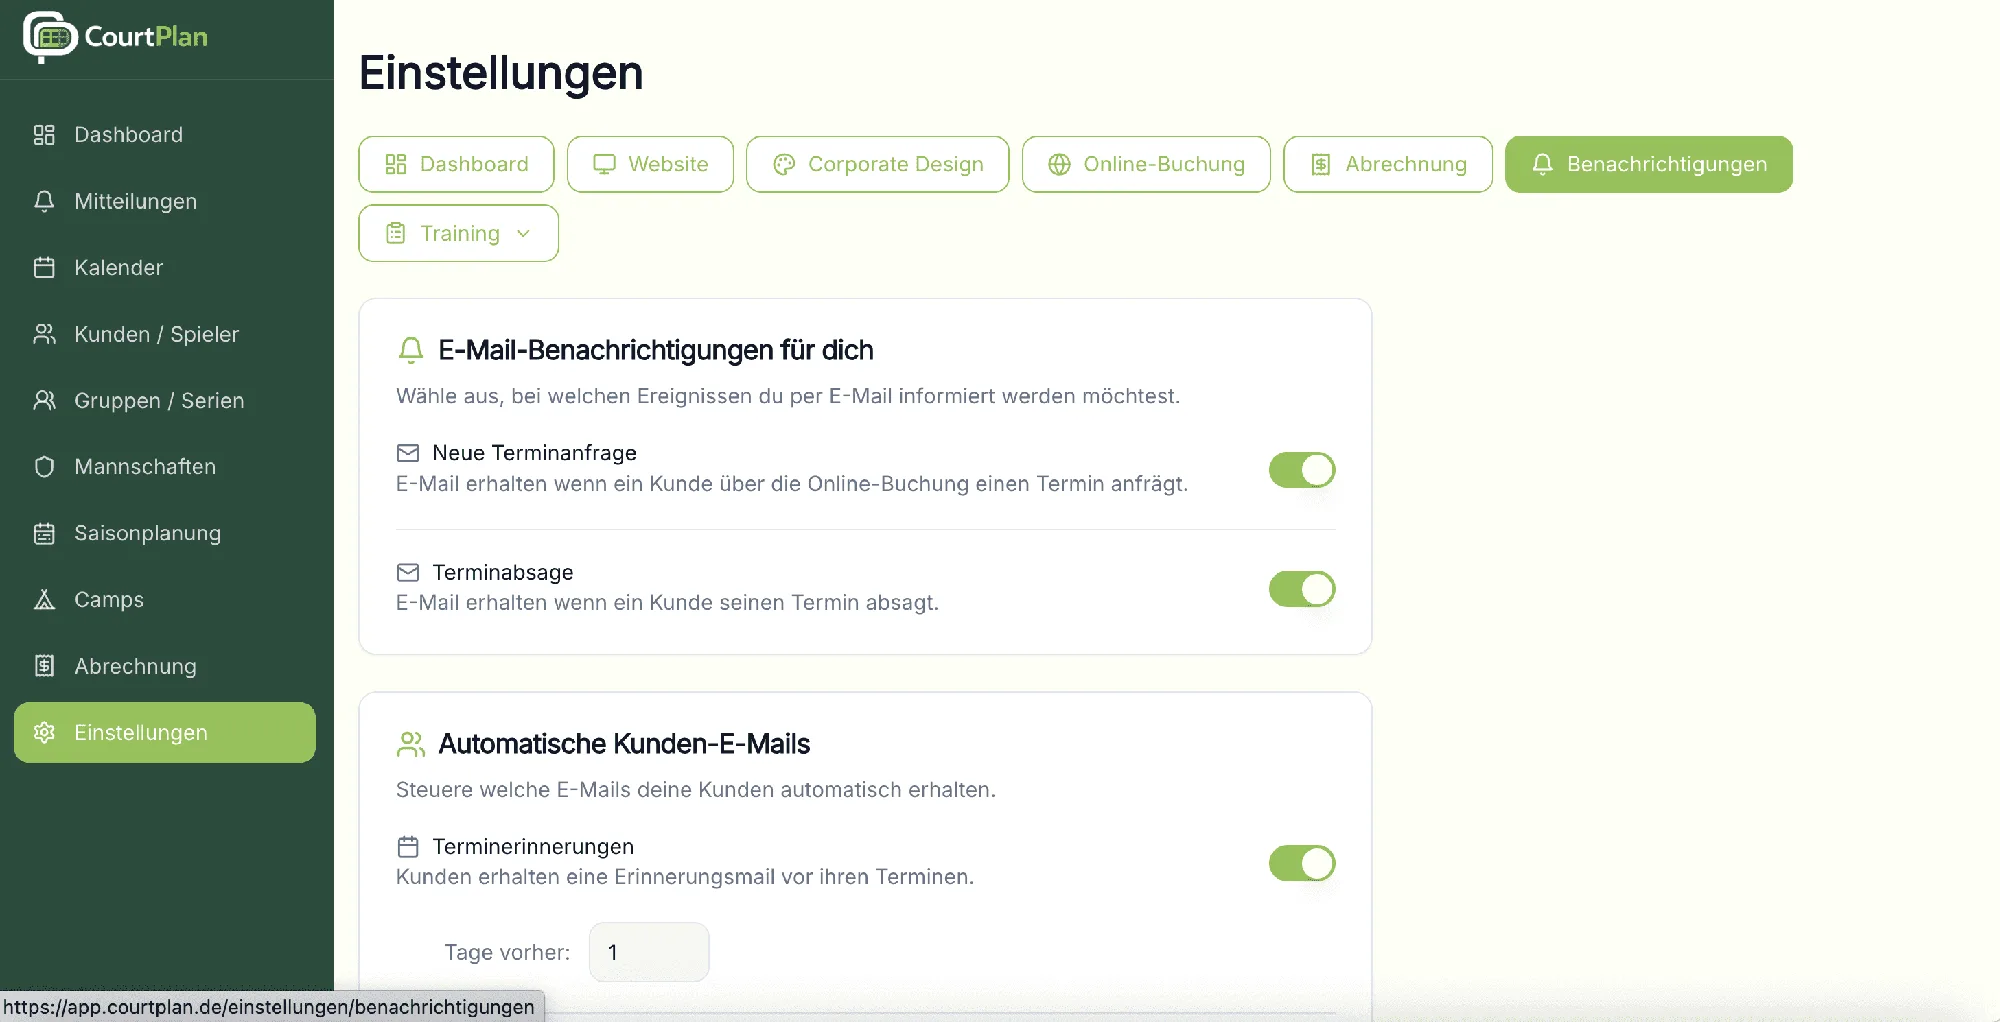Click the Tage vorher input field
The width and height of the screenshot is (2000, 1022).
[649, 952]
